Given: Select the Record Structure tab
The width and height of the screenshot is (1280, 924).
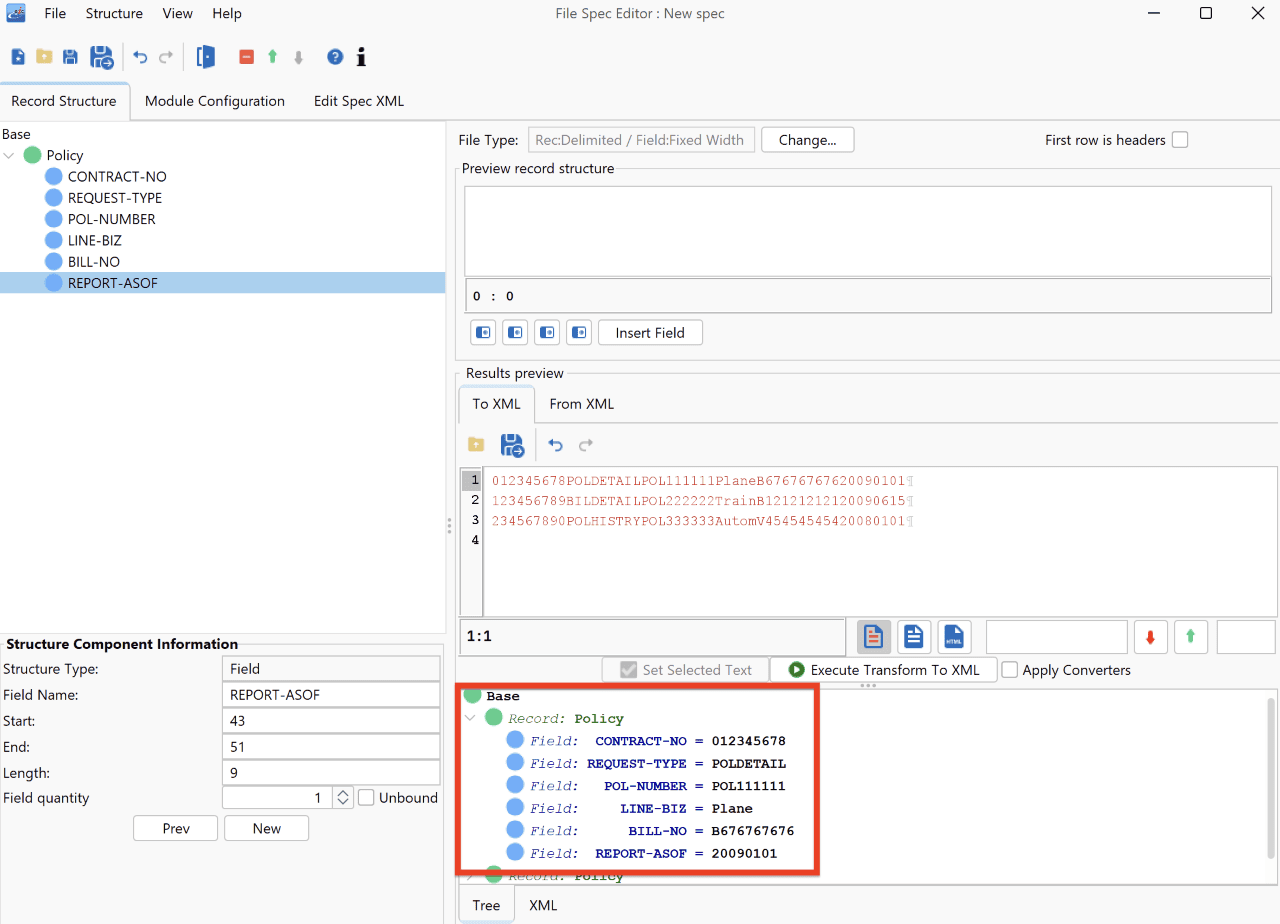Looking at the screenshot, I should point(64,101).
